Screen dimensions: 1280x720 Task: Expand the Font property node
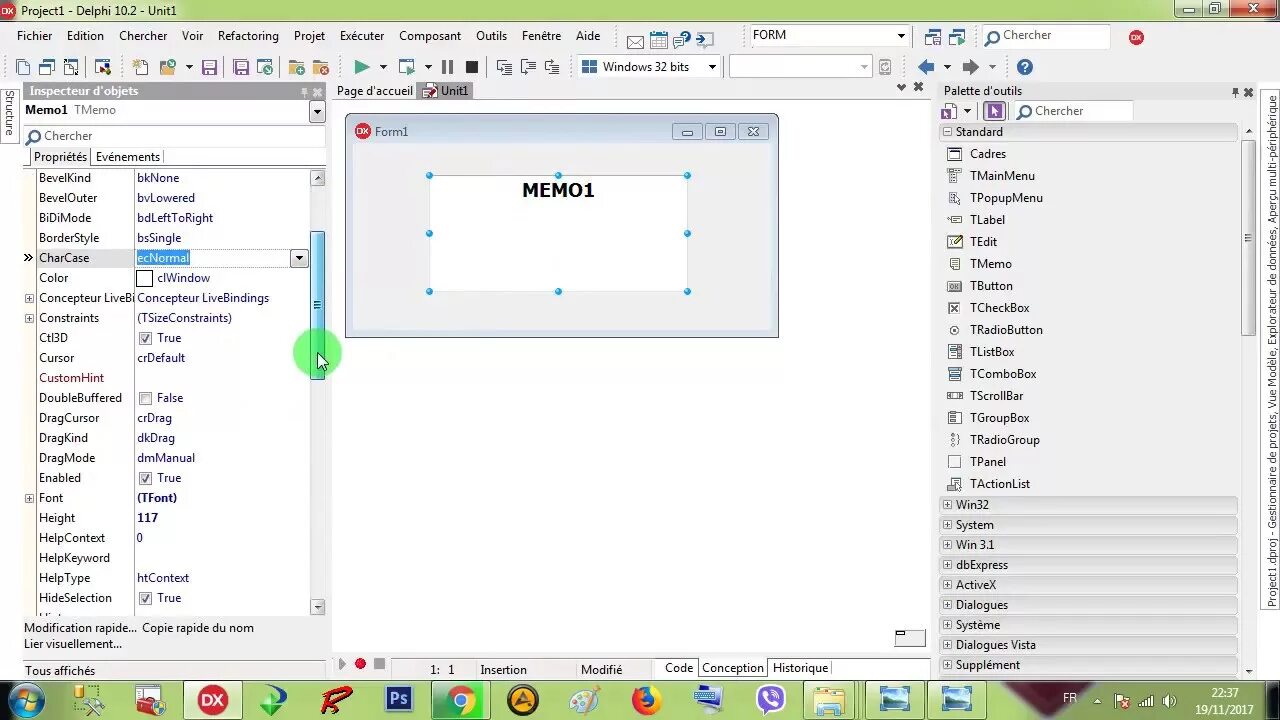tap(29, 498)
